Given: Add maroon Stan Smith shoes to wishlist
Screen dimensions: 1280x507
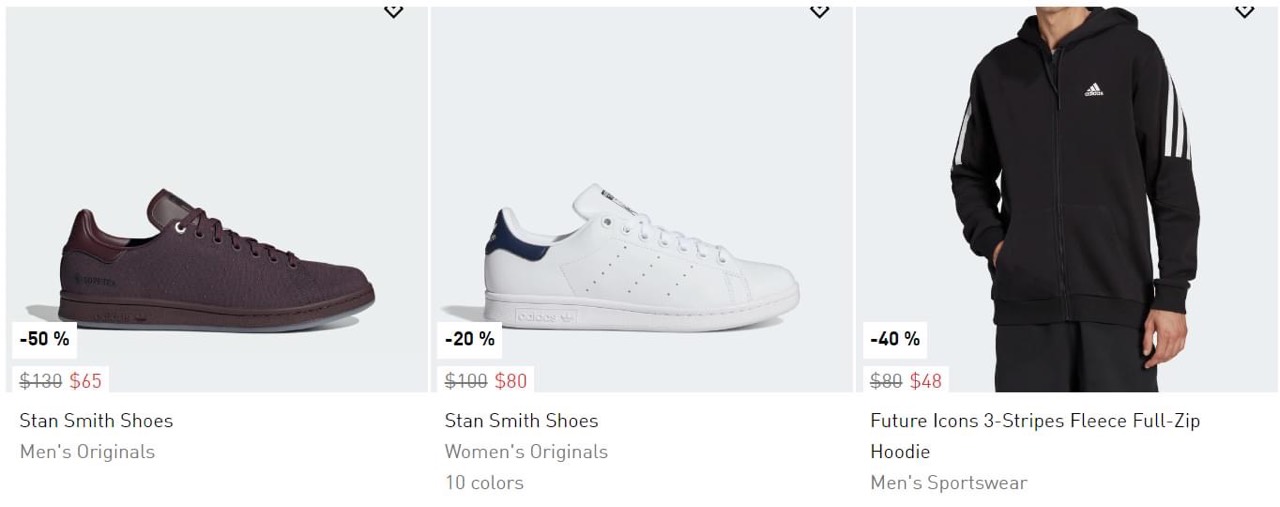Looking at the screenshot, I should pos(394,10).
